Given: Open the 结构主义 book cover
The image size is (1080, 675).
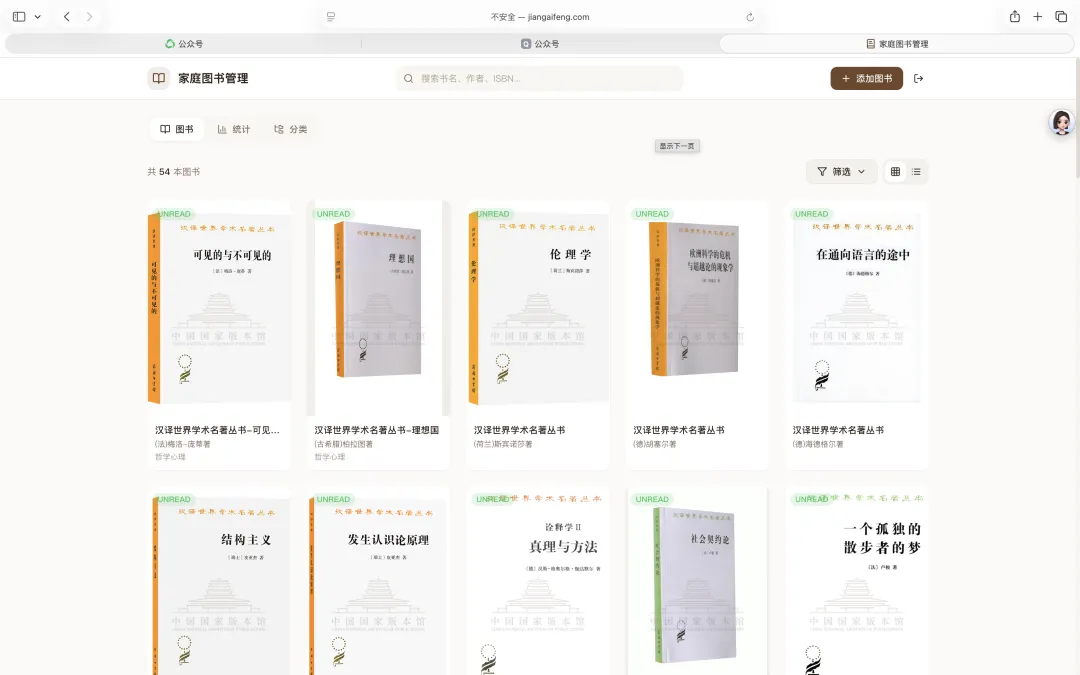Looking at the screenshot, I should coord(219,581).
